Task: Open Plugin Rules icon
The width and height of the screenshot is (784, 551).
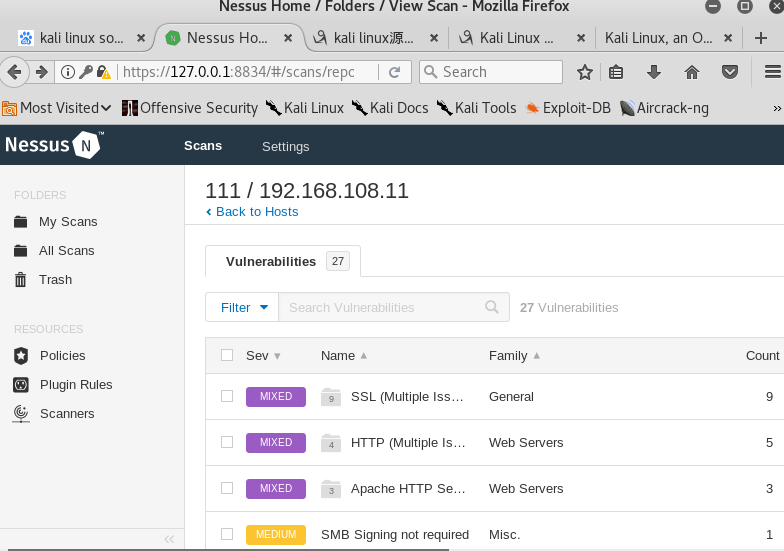Action: point(20,384)
